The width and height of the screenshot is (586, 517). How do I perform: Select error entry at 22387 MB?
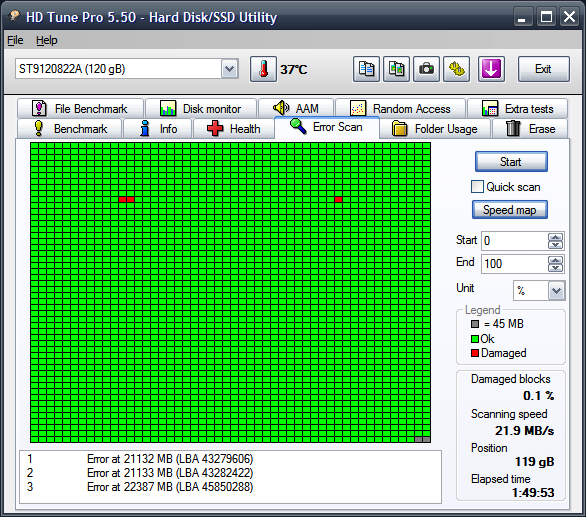pyautogui.click(x=230, y=487)
